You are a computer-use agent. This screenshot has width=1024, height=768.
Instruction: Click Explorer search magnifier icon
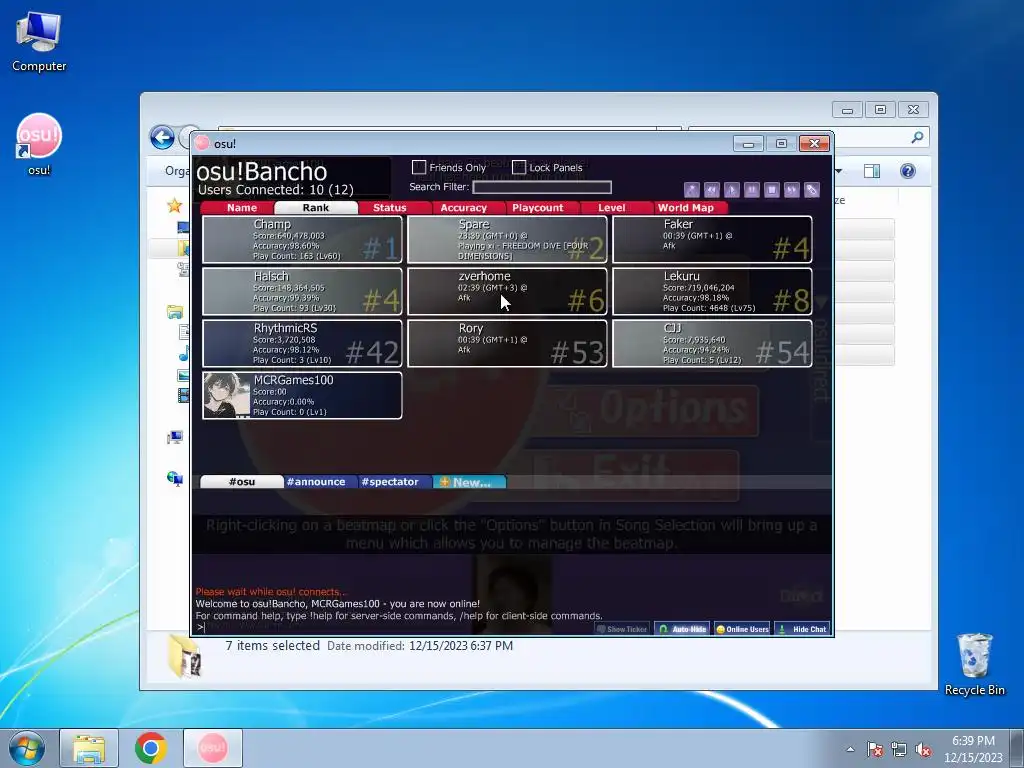[x=917, y=137]
